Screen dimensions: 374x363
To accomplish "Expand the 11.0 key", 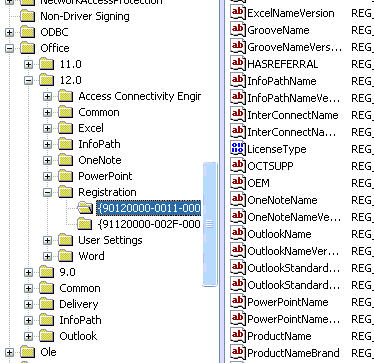I will 29,64.
